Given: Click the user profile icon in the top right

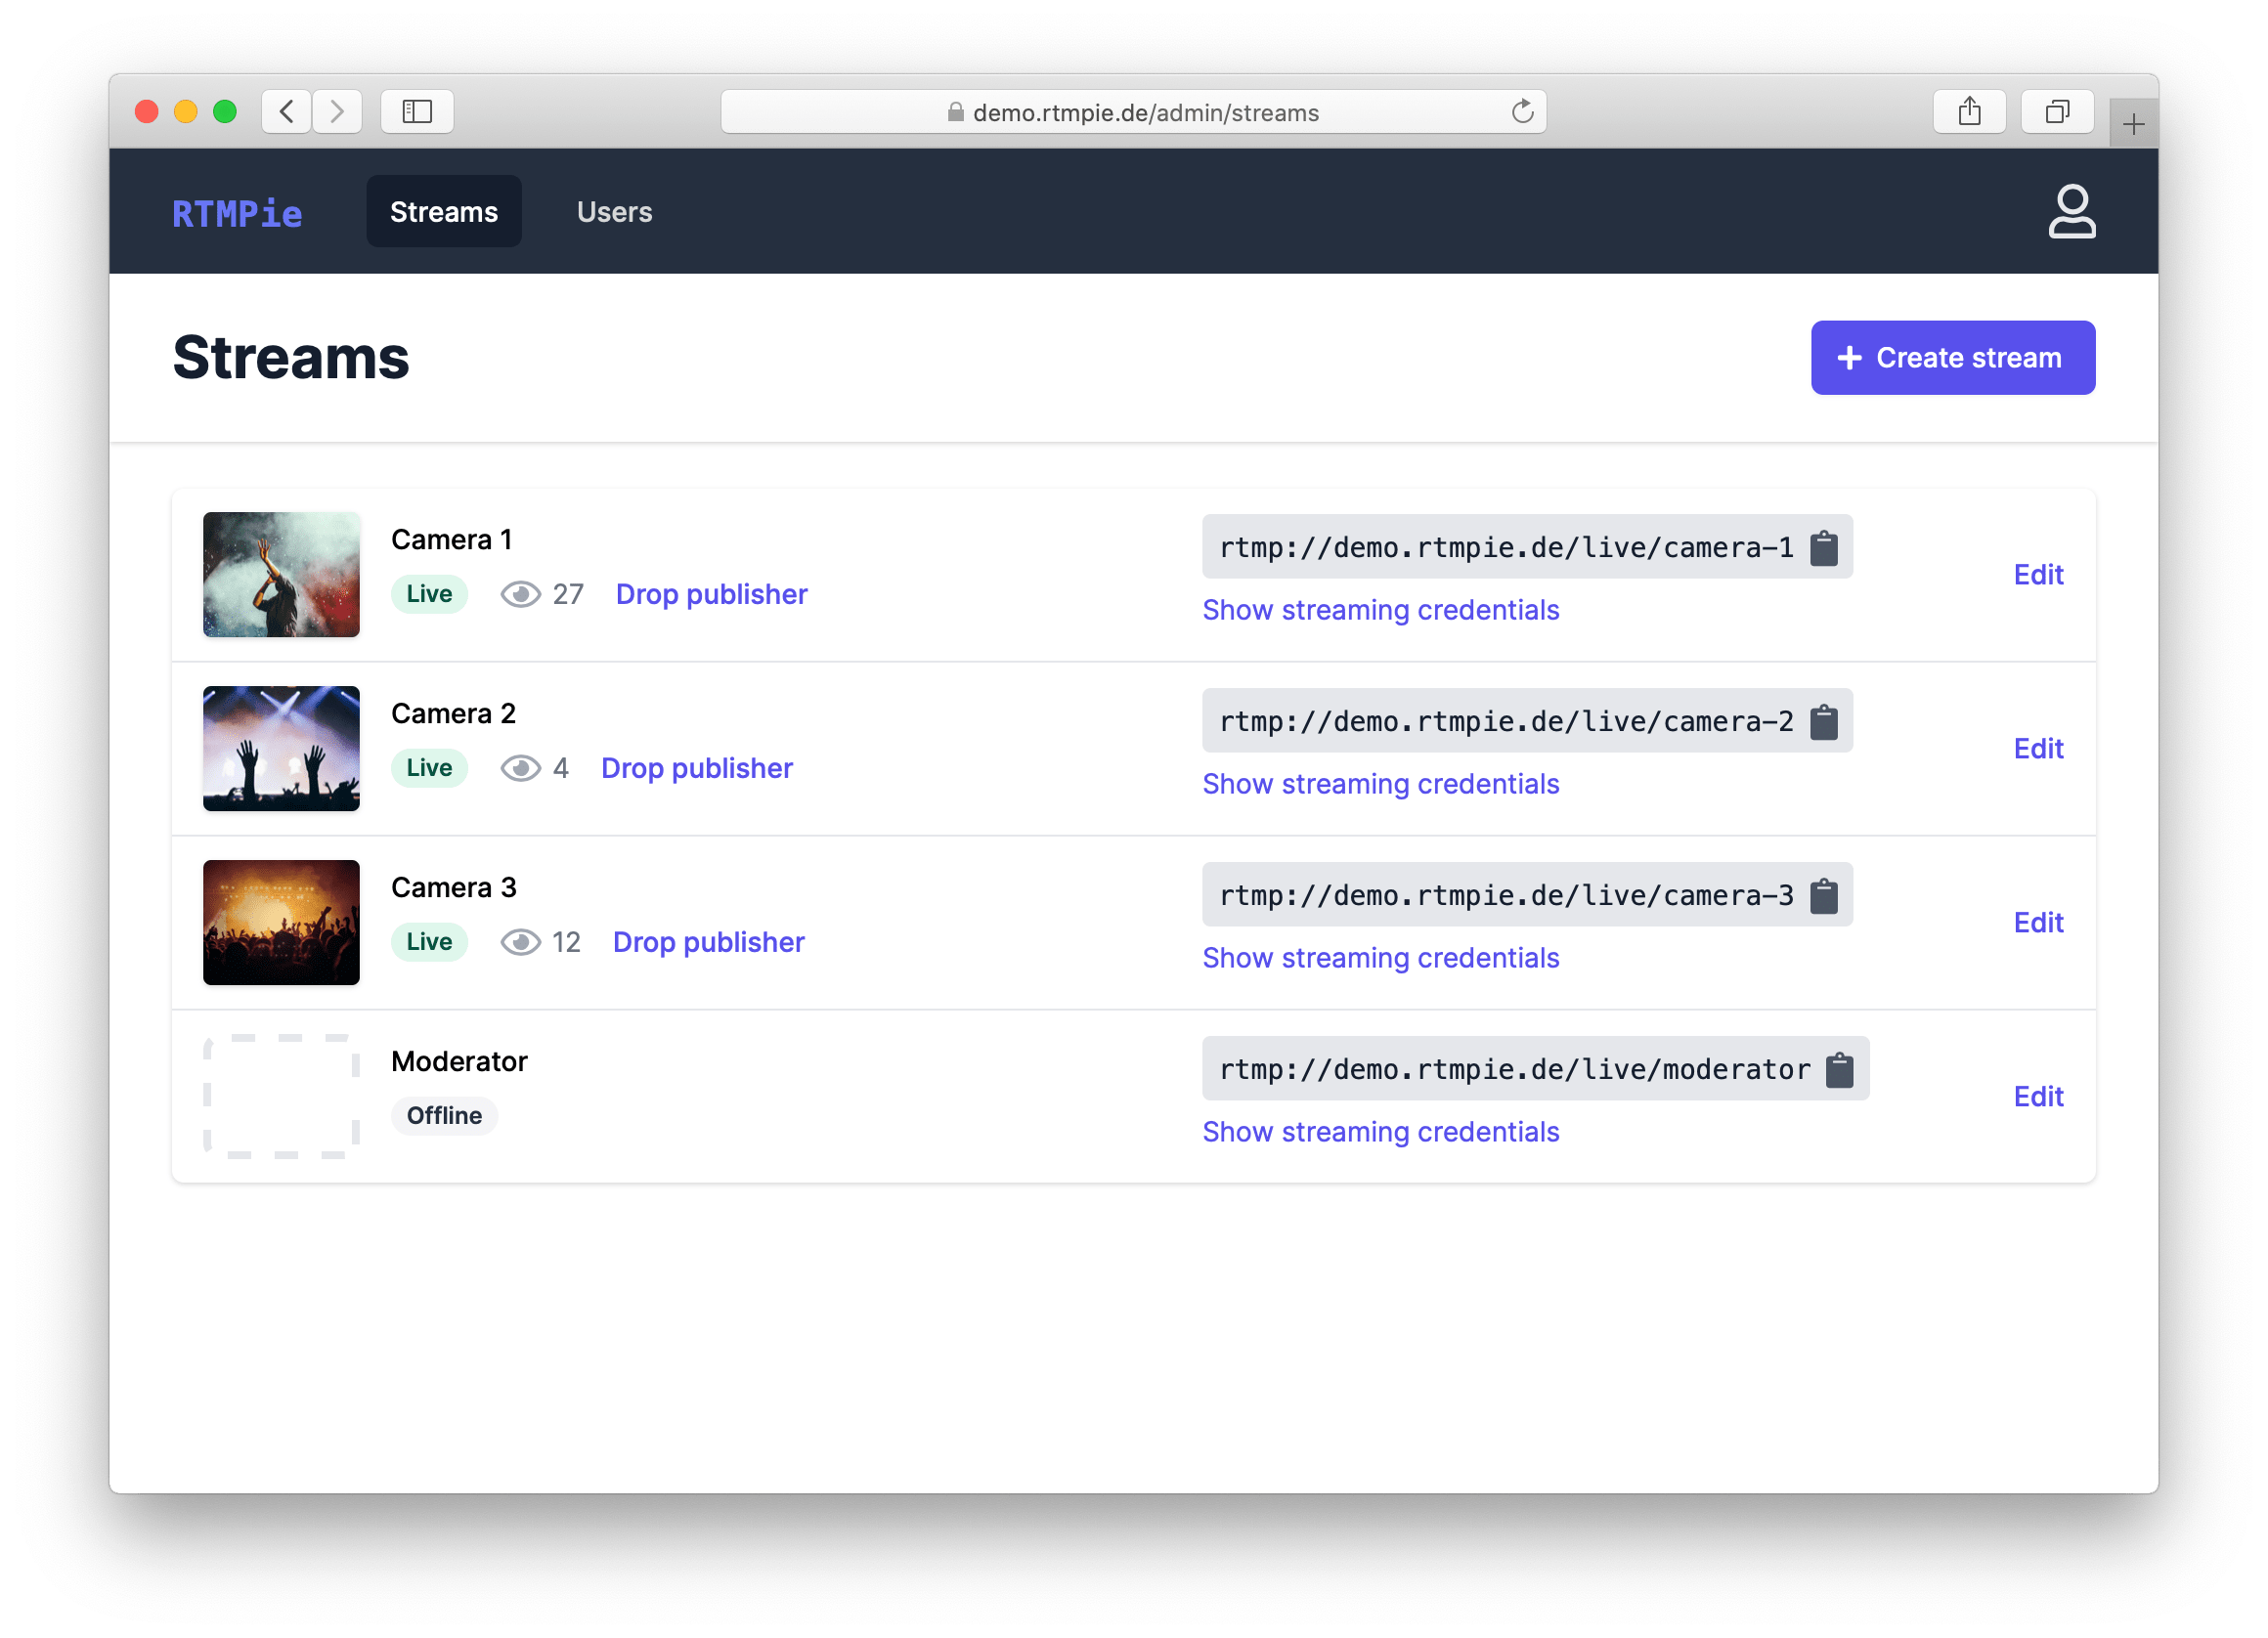Looking at the screenshot, I should [x=2072, y=211].
